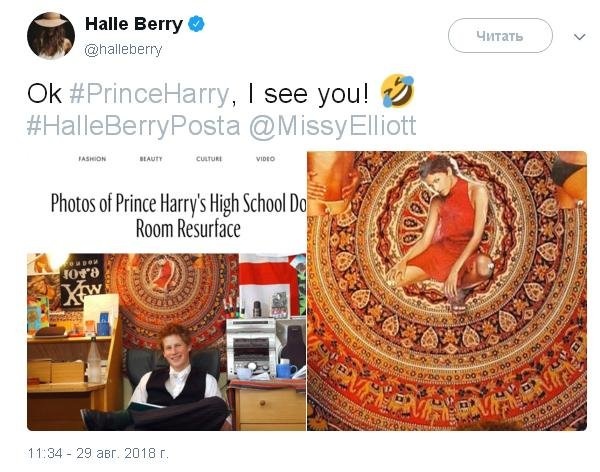Open the #HalleBerryPosta hashtag
Viewport: 600px width, 472px height.
pos(134,126)
